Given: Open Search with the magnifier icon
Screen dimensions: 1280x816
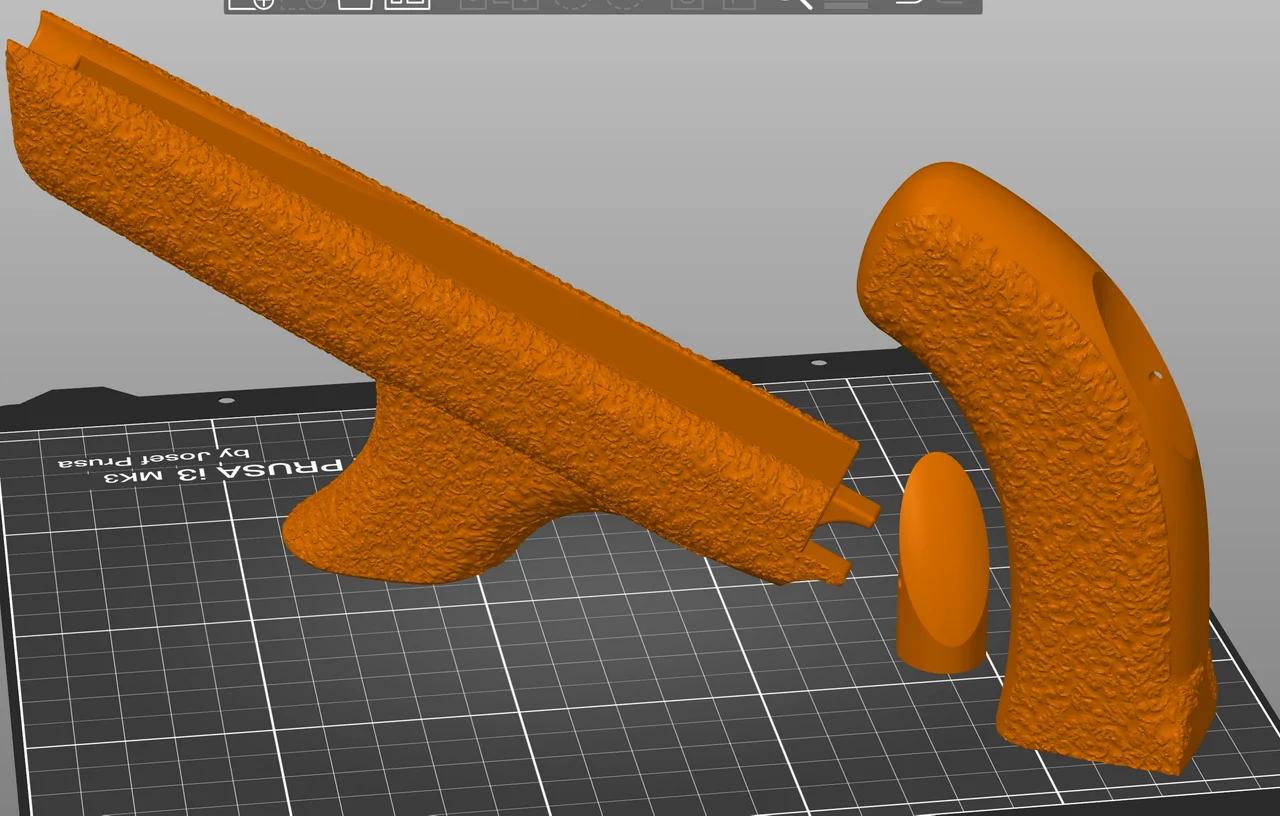Looking at the screenshot, I should (x=795, y=3).
